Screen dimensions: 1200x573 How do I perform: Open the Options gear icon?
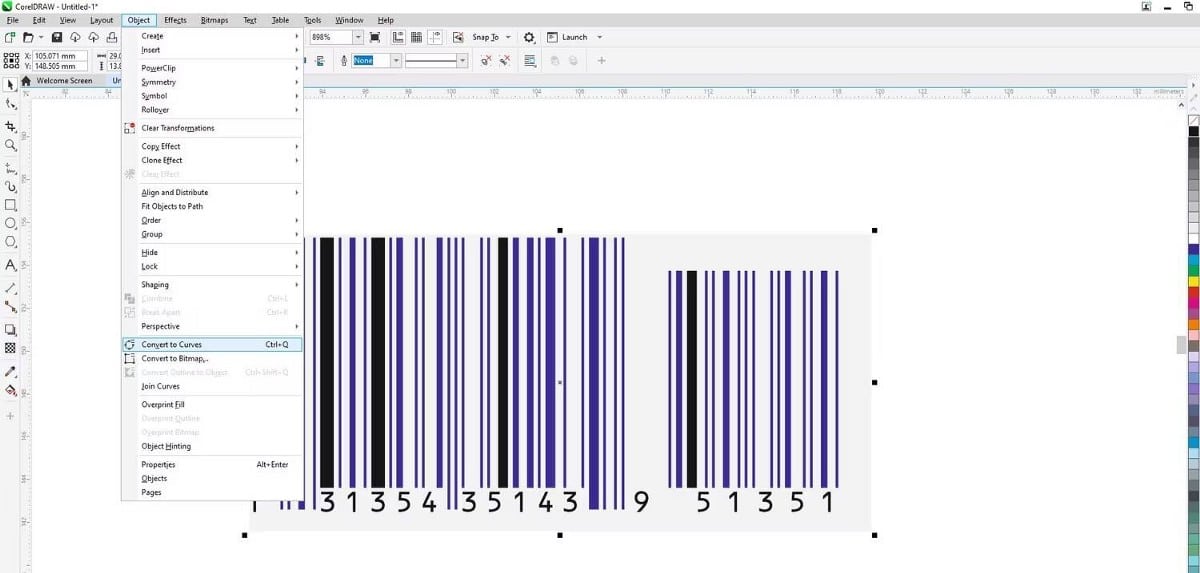[x=530, y=38]
